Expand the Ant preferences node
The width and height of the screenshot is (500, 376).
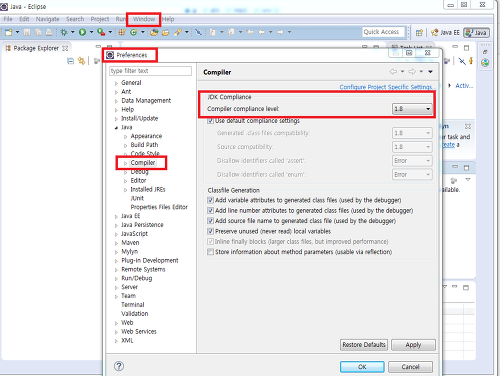pos(116,92)
